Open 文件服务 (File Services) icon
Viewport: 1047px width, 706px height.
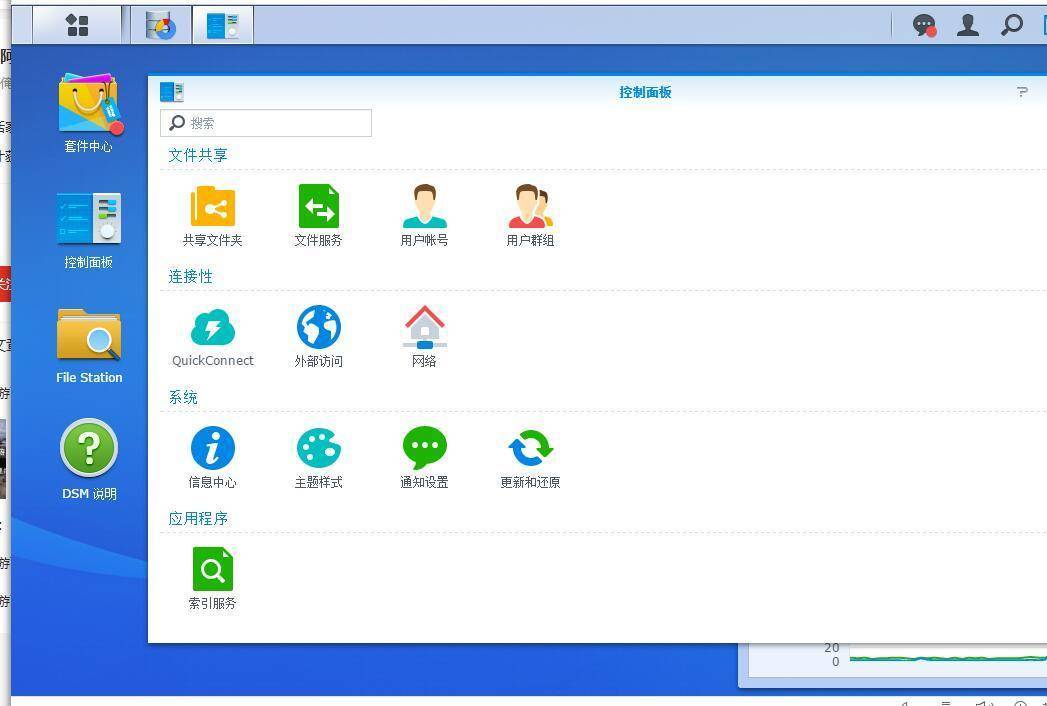click(x=318, y=208)
